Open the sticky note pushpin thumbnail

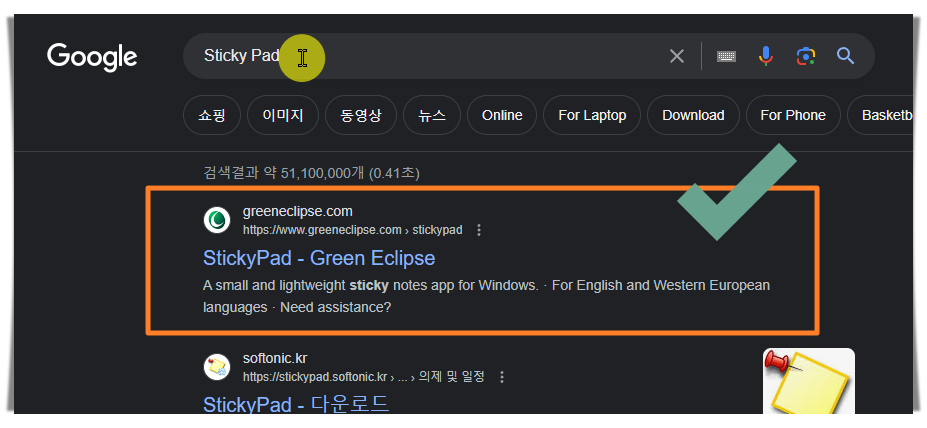pyautogui.click(x=808, y=381)
